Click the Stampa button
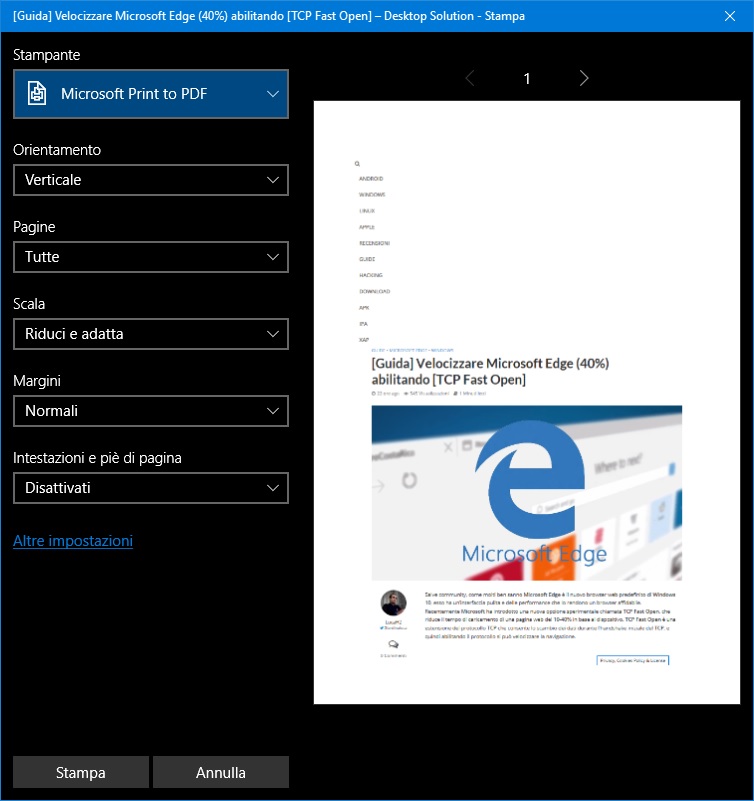The image size is (754, 801). coord(81,772)
